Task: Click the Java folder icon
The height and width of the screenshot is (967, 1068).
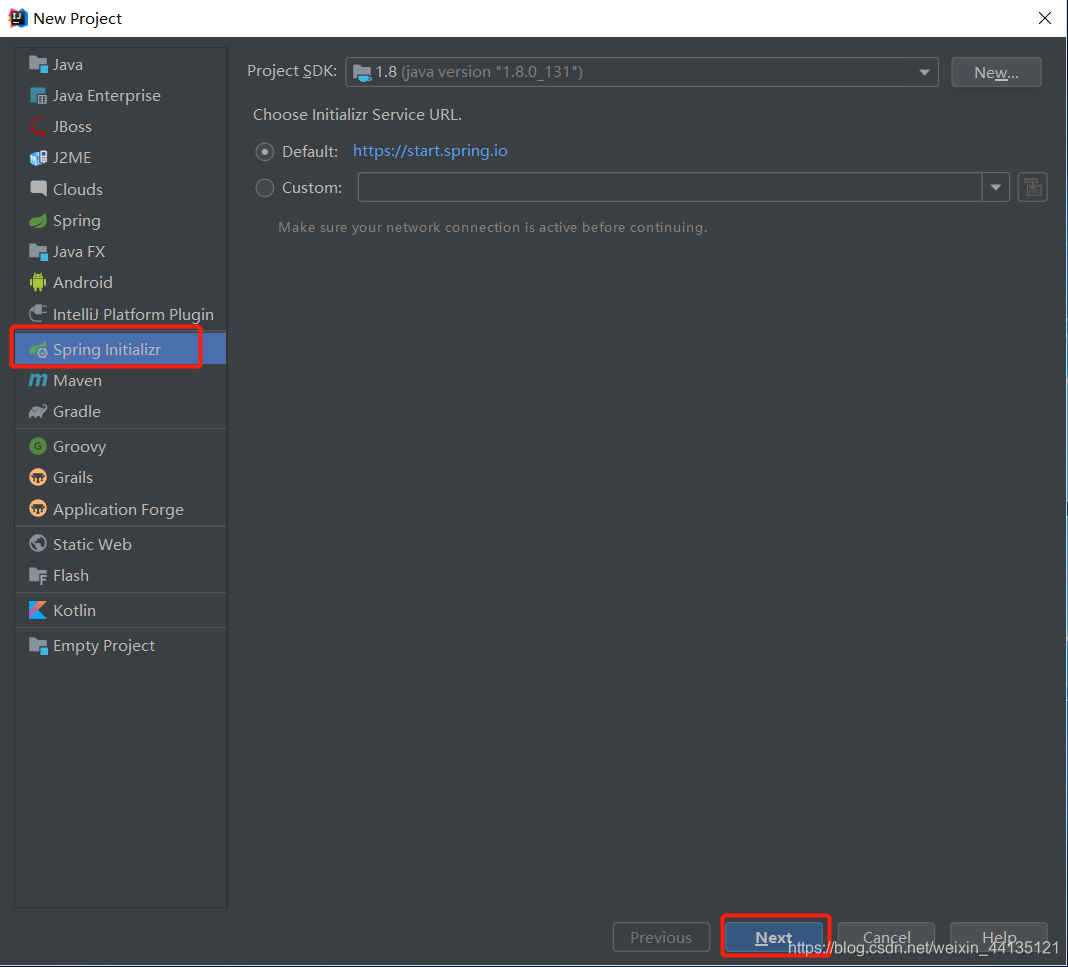Action: click(x=38, y=64)
